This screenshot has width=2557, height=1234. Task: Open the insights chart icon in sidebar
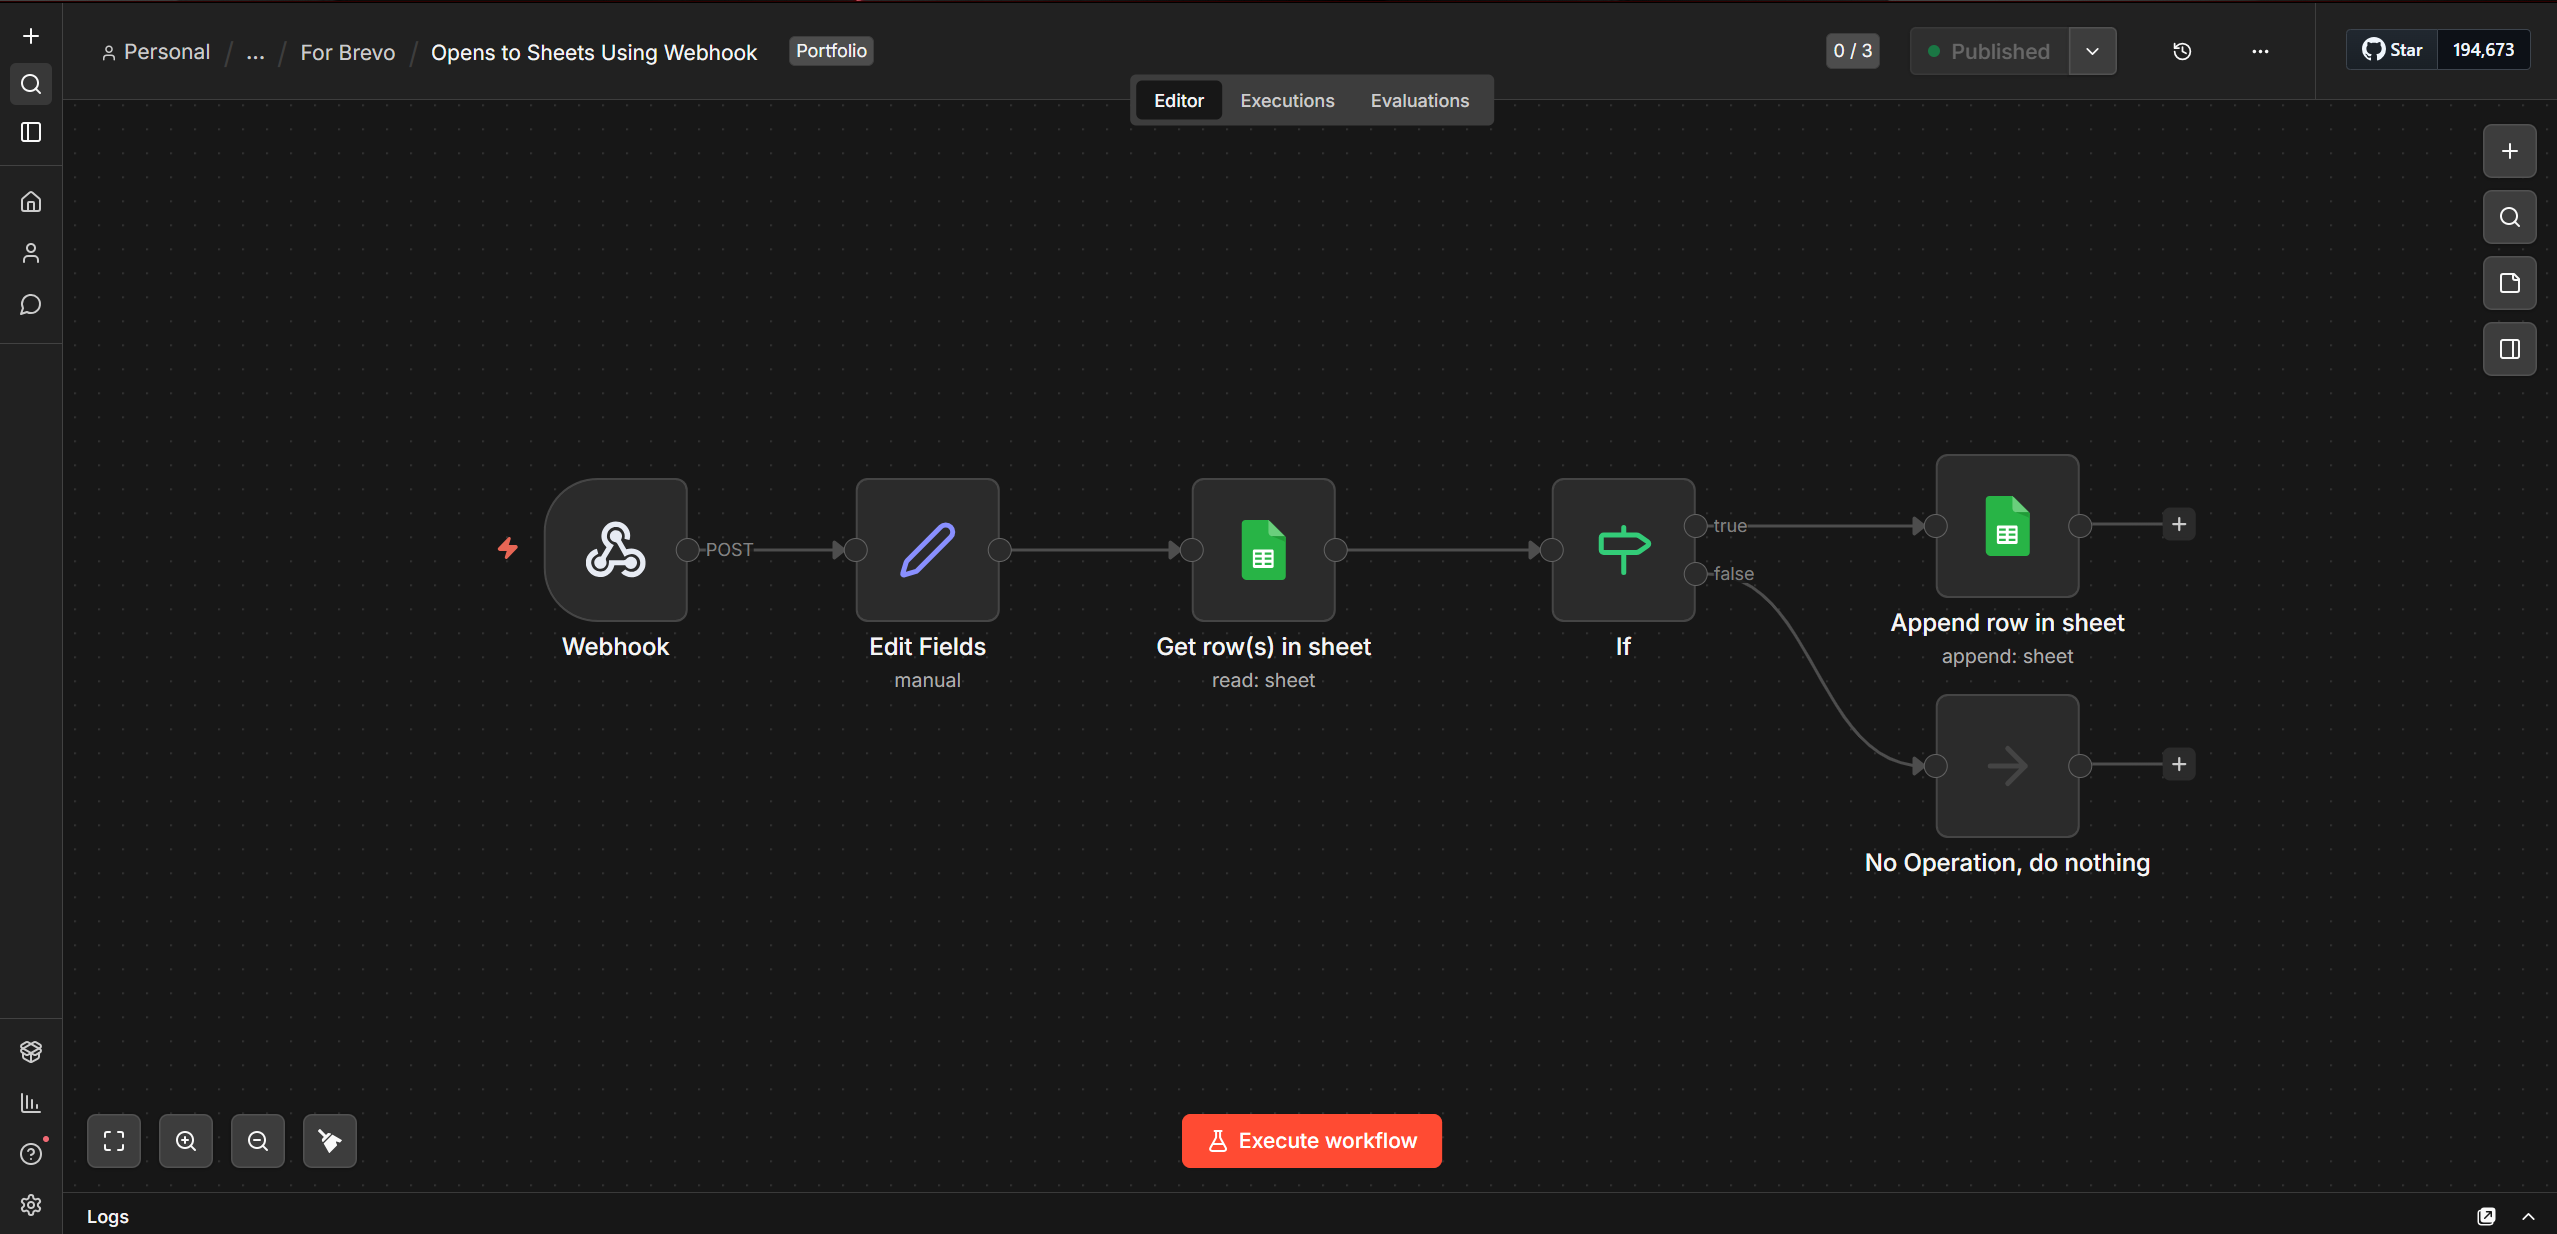[x=31, y=1103]
